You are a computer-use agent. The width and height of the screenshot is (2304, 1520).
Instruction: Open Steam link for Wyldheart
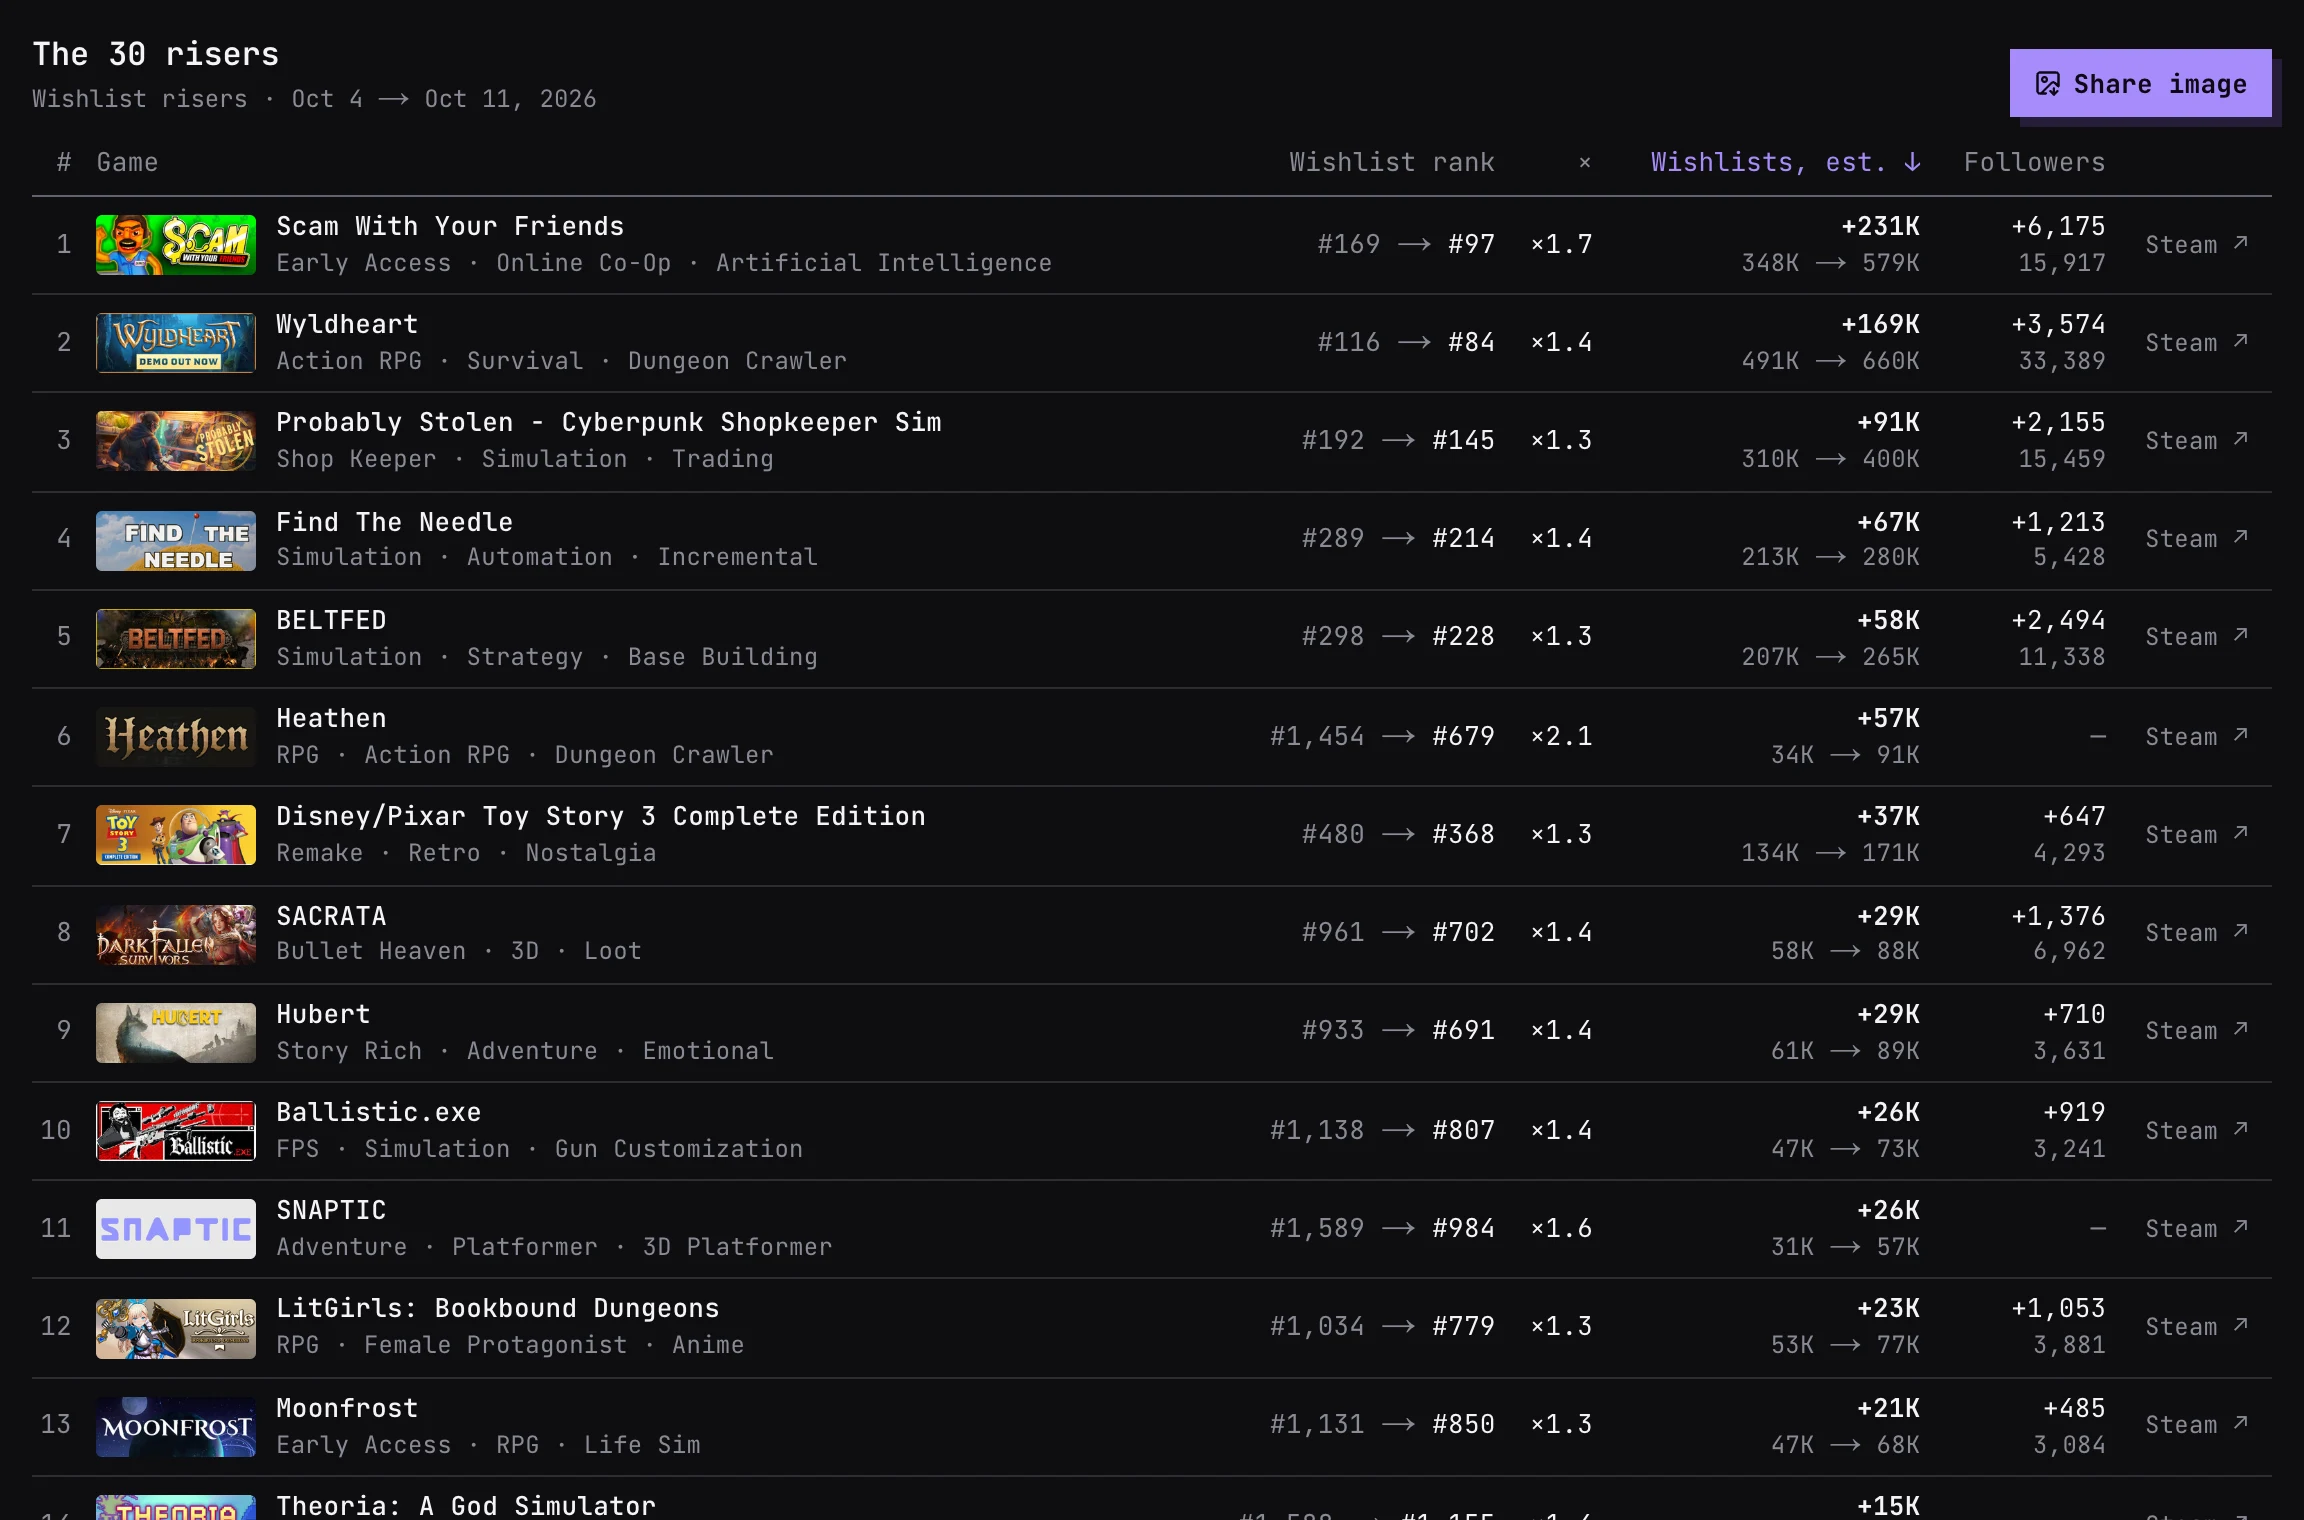[x=2196, y=342]
